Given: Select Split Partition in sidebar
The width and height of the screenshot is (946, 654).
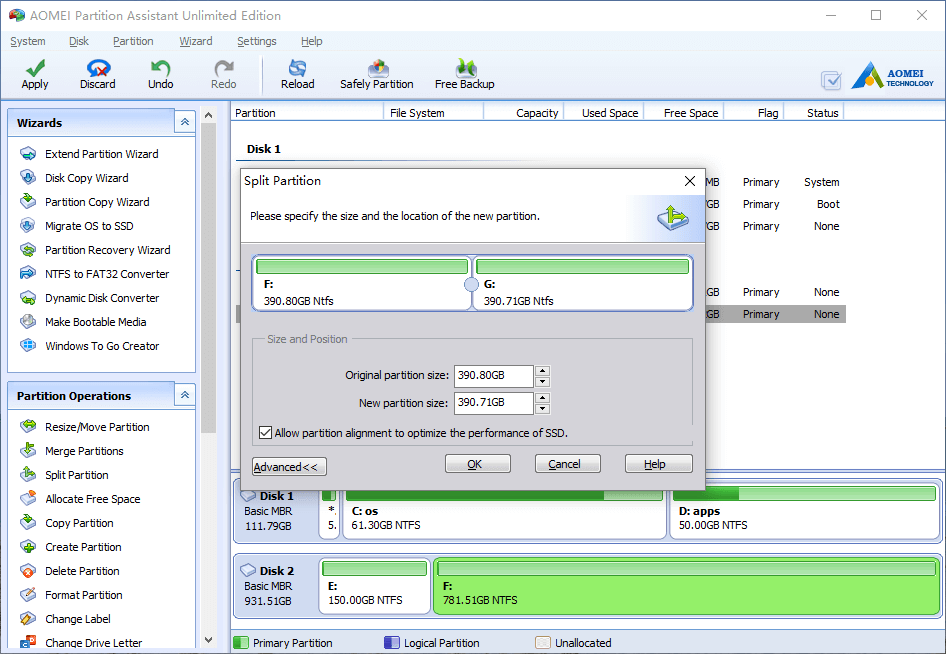Looking at the screenshot, I should (x=77, y=475).
